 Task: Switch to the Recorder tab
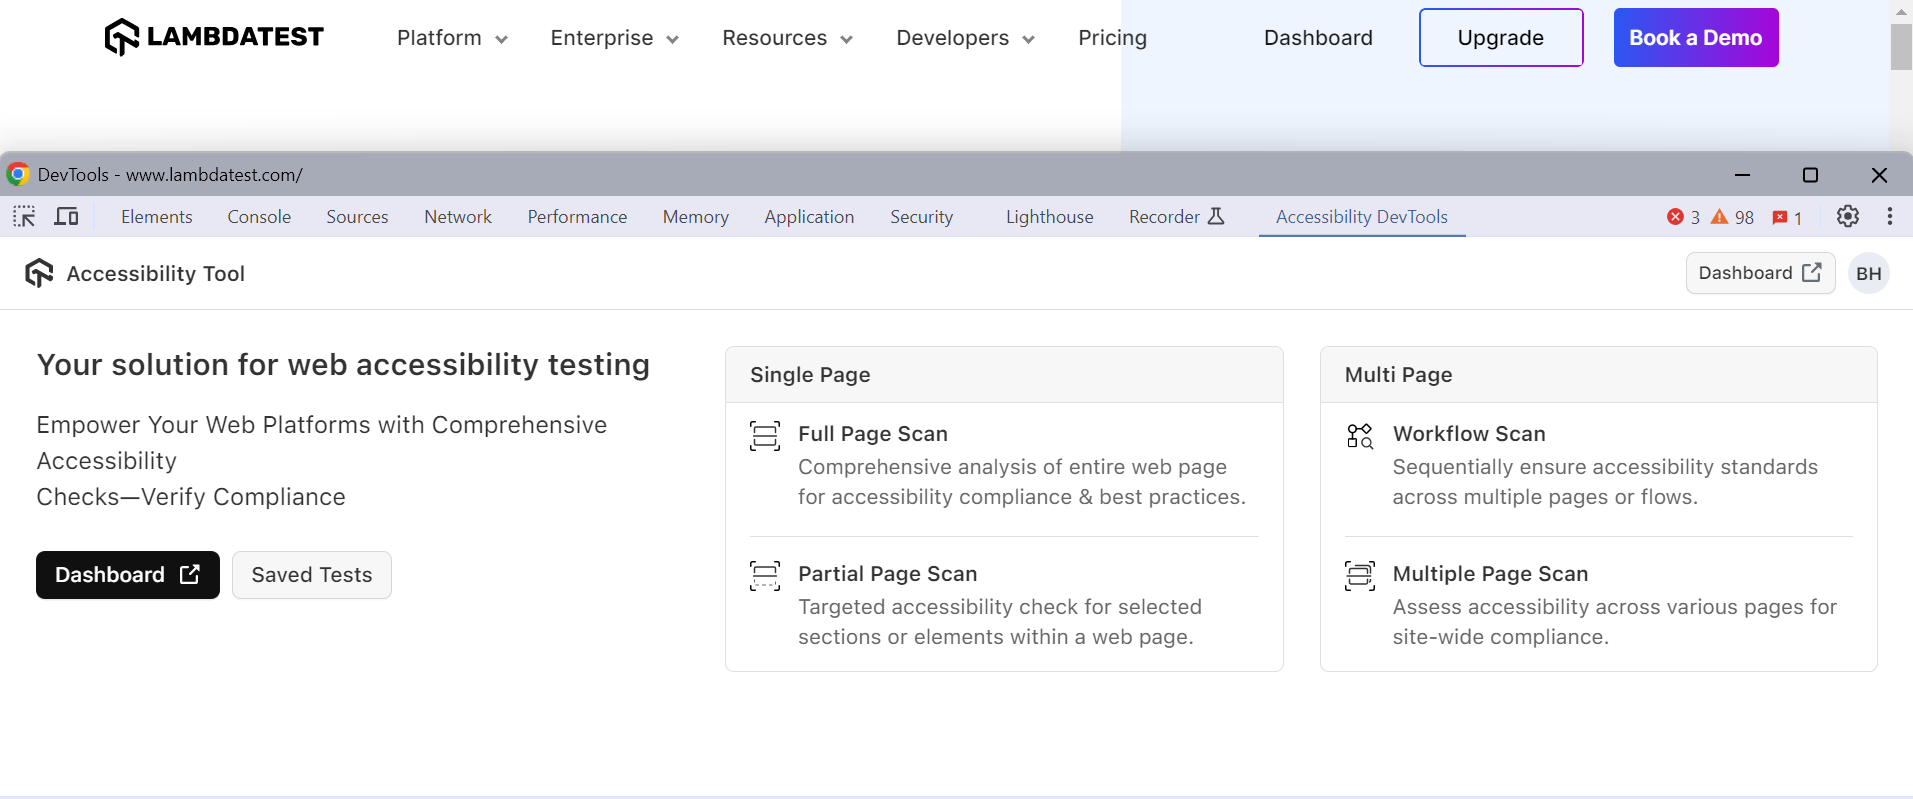1176,217
